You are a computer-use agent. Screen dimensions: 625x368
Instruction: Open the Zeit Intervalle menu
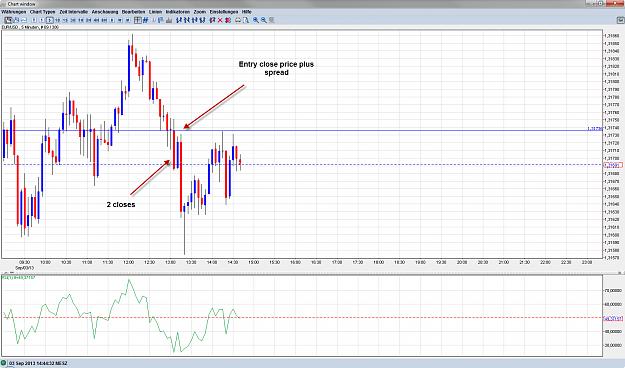coord(73,12)
